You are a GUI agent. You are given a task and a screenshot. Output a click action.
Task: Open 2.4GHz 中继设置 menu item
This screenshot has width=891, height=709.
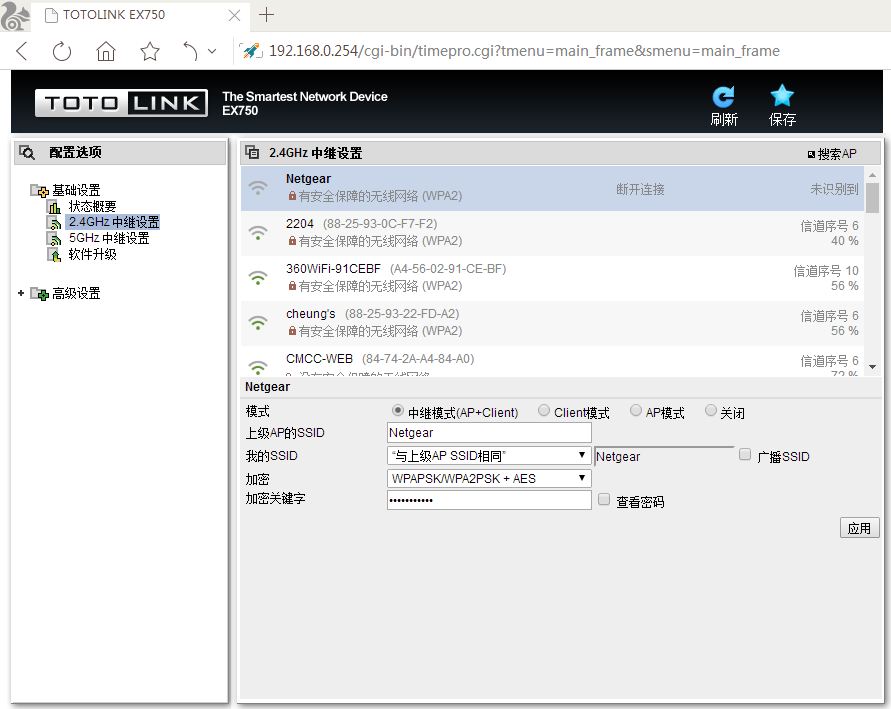[114, 222]
